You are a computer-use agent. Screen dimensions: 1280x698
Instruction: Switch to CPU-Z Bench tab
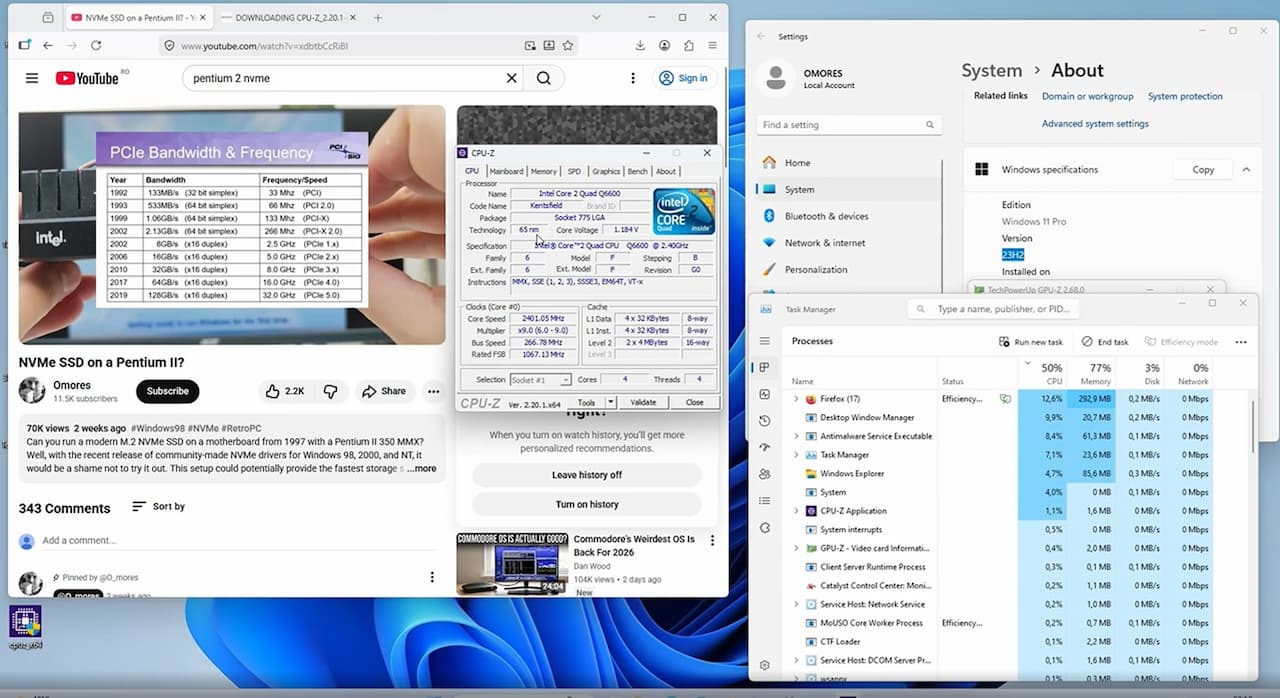pyautogui.click(x=637, y=171)
